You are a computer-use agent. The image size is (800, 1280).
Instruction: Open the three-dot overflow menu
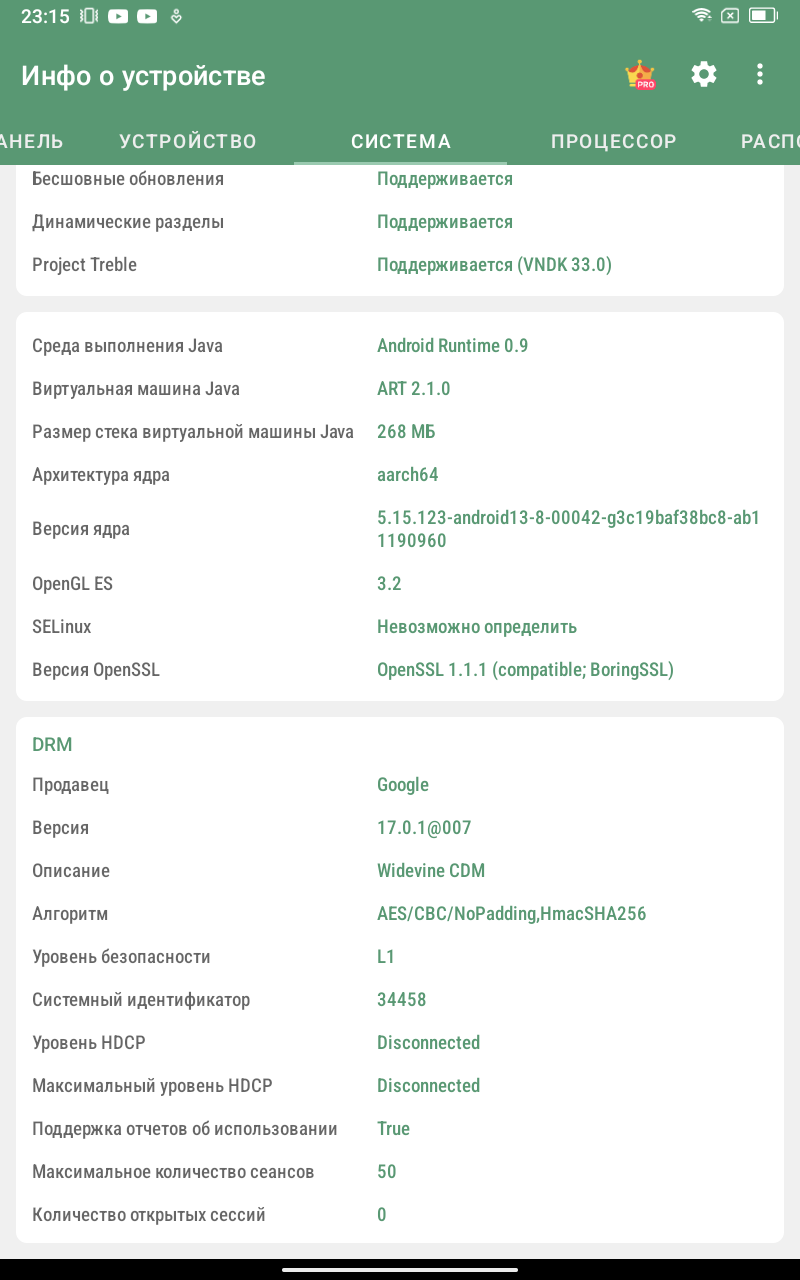tap(760, 74)
